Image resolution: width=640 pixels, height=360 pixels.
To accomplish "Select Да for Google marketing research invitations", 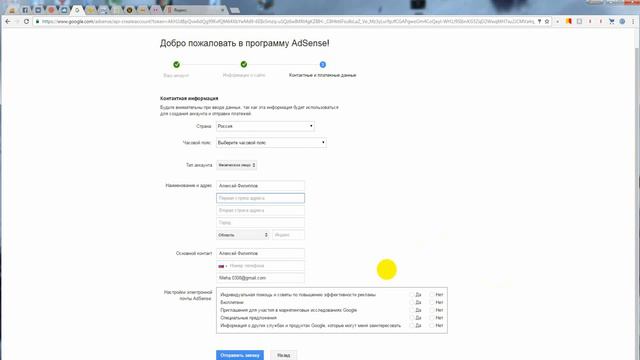I will pyautogui.click(x=412, y=310).
